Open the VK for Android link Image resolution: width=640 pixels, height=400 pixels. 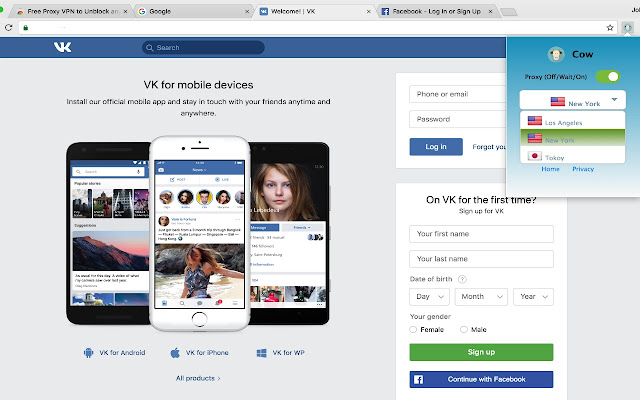coord(122,353)
